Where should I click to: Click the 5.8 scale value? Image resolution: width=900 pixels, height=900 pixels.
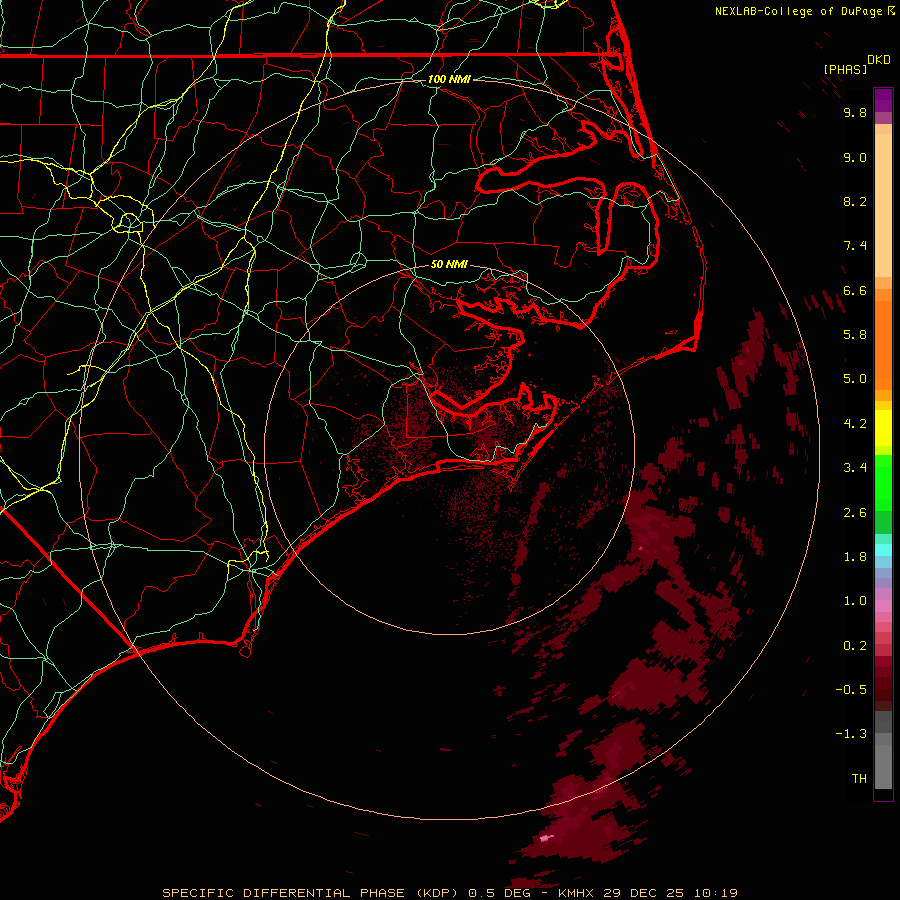pos(855,335)
